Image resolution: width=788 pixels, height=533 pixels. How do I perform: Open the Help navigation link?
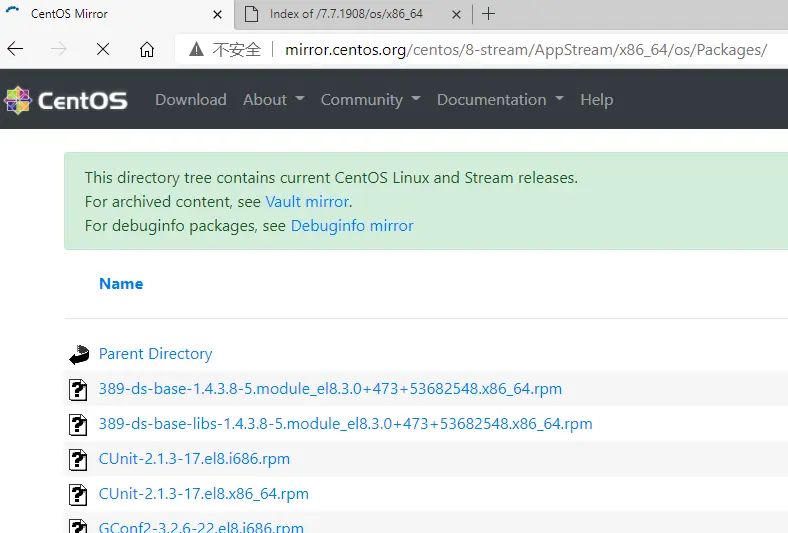tap(597, 99)
